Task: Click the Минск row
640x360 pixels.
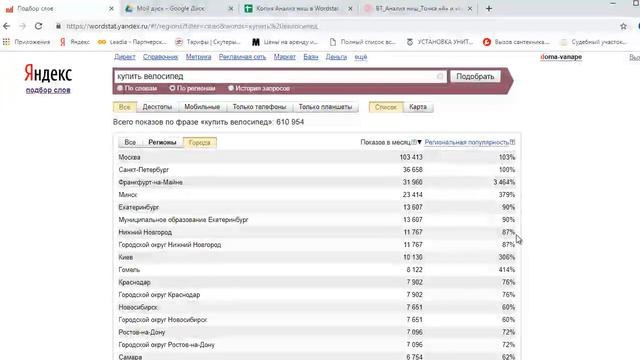Action: pos(317,195)
